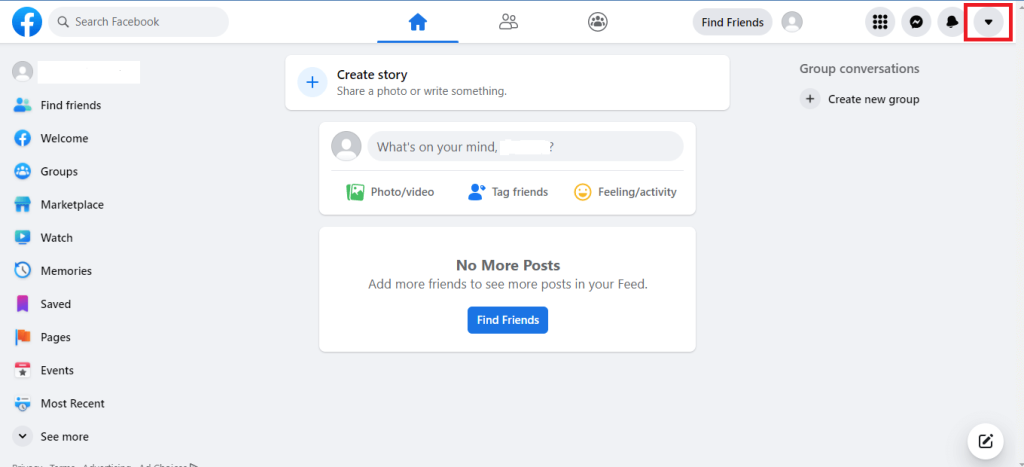Focus the Search Facebook field
This screenshot has height=467, width=1024.
138,22
